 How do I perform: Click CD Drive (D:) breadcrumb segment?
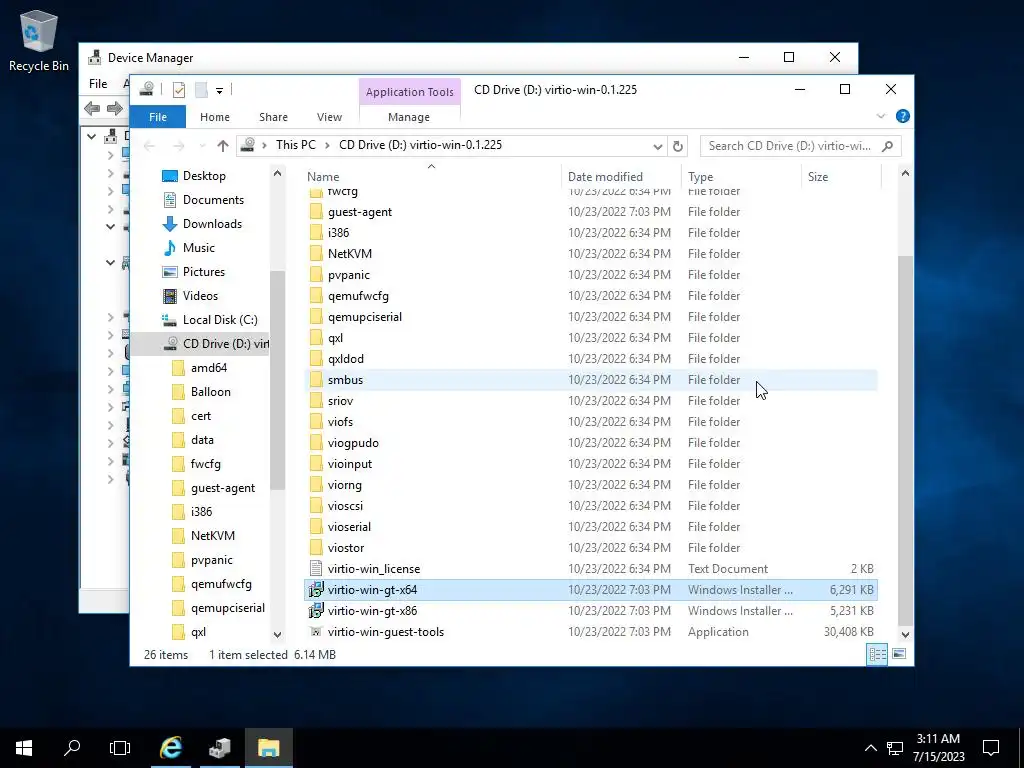tap(420, 145)
